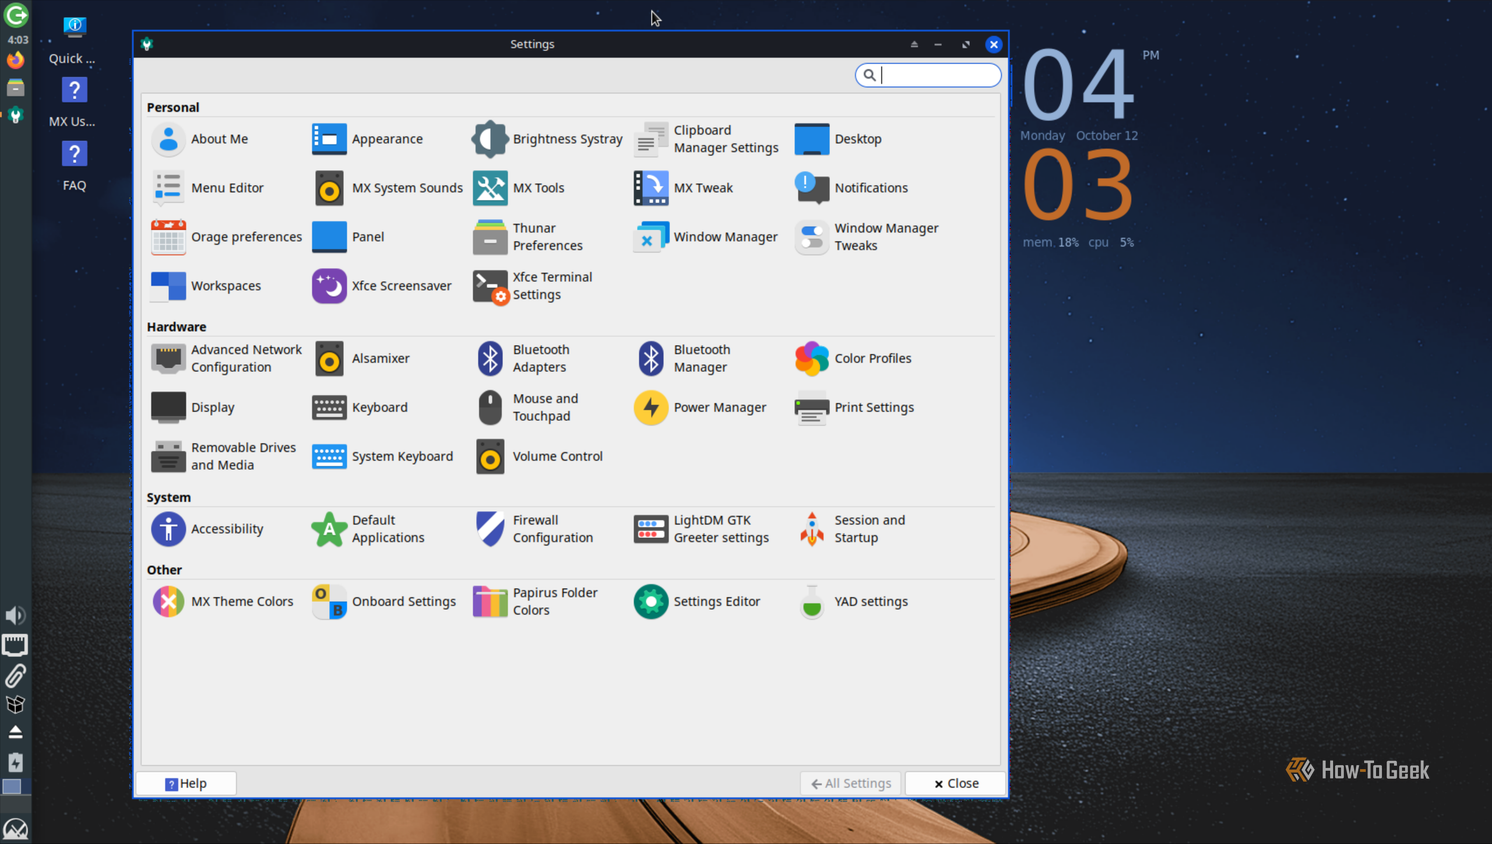Open Print Settings
Viewport: 1492px width, 844px height.
[x=855, y=407]
